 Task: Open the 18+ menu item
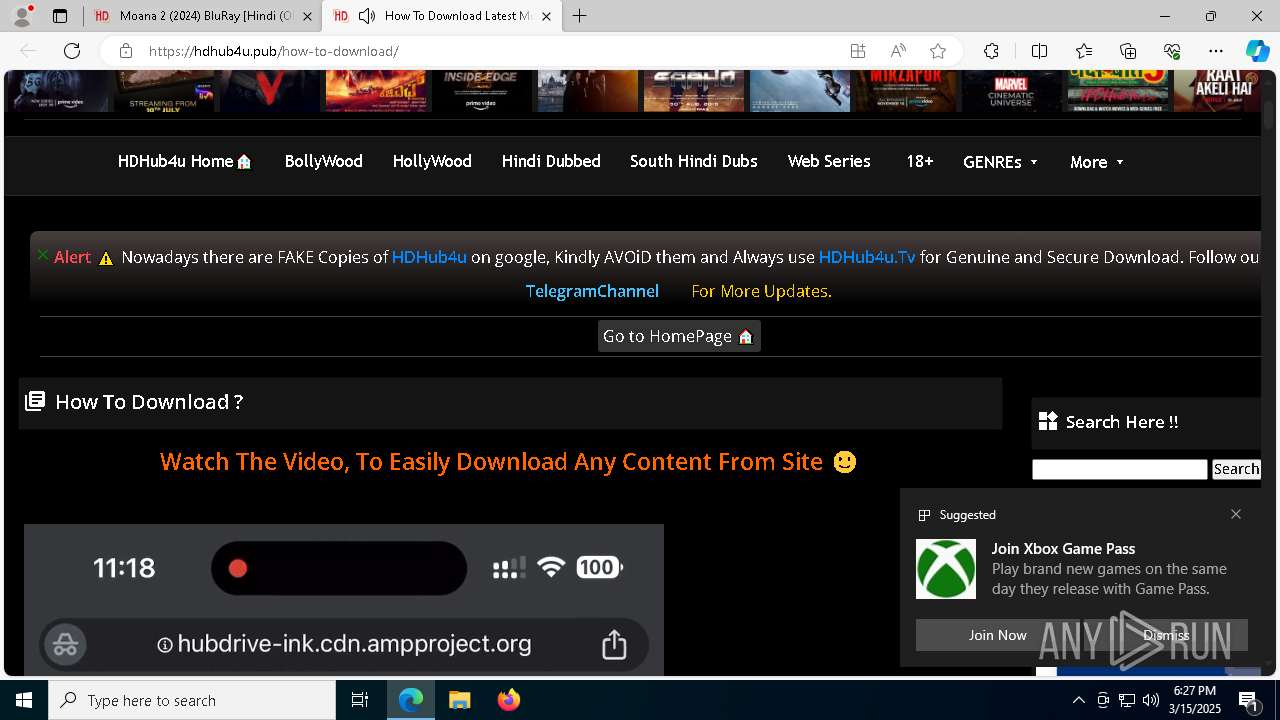coord(919,161)
